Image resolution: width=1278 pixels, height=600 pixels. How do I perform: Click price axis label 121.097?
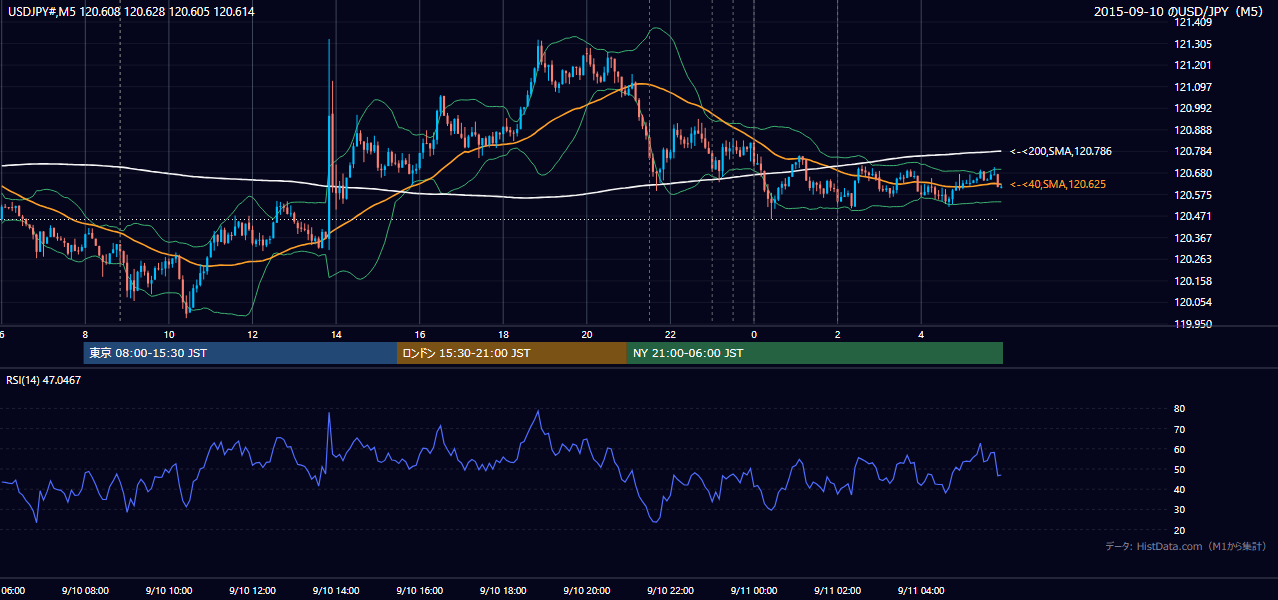pos(1195,87)
